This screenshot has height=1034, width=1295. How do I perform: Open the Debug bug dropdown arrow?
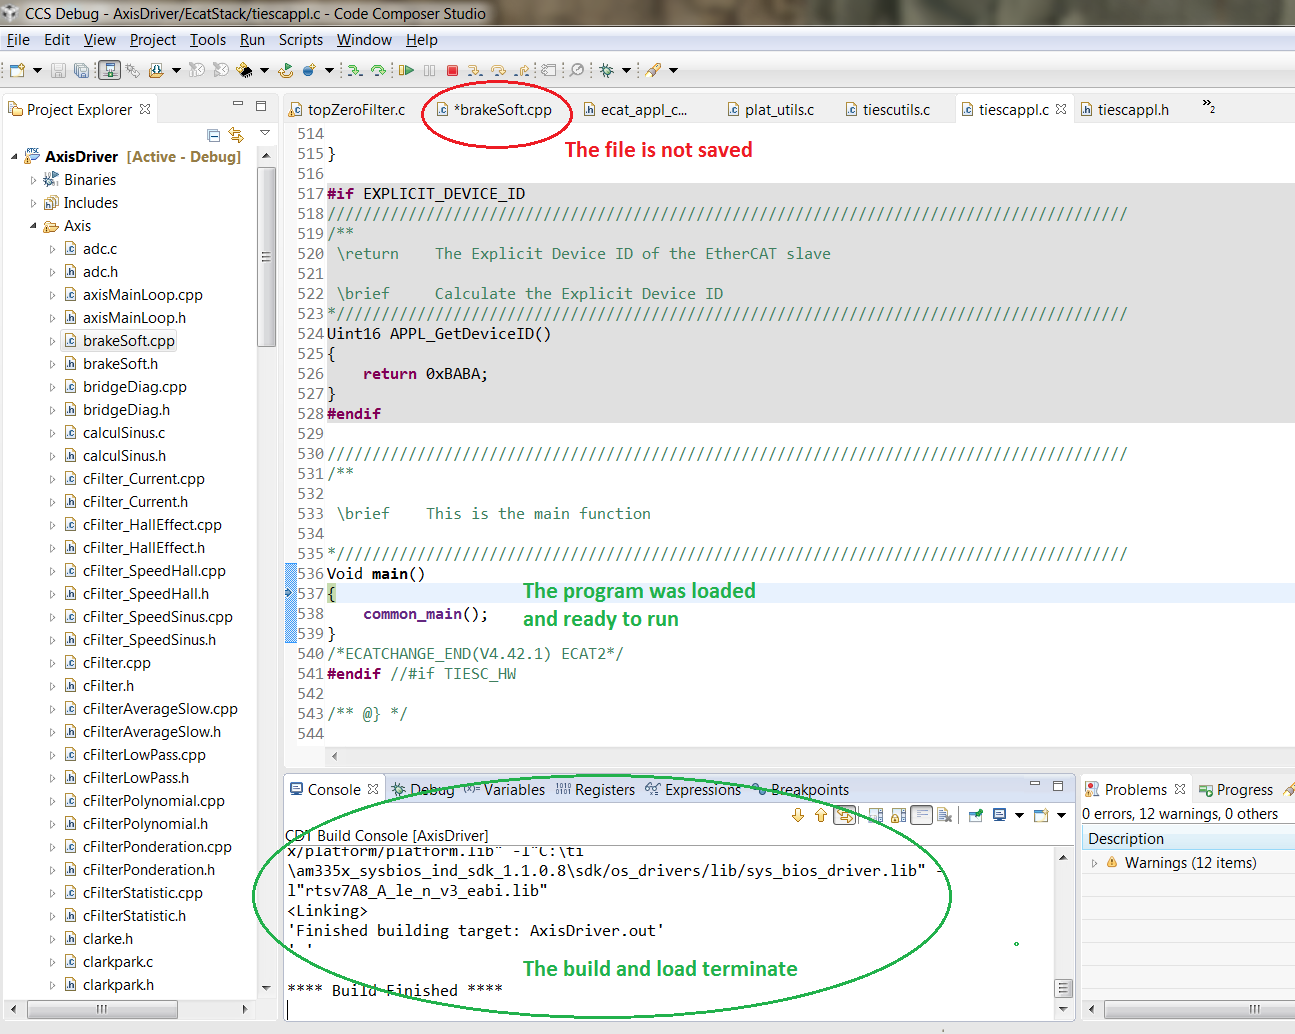click(626, 70)
